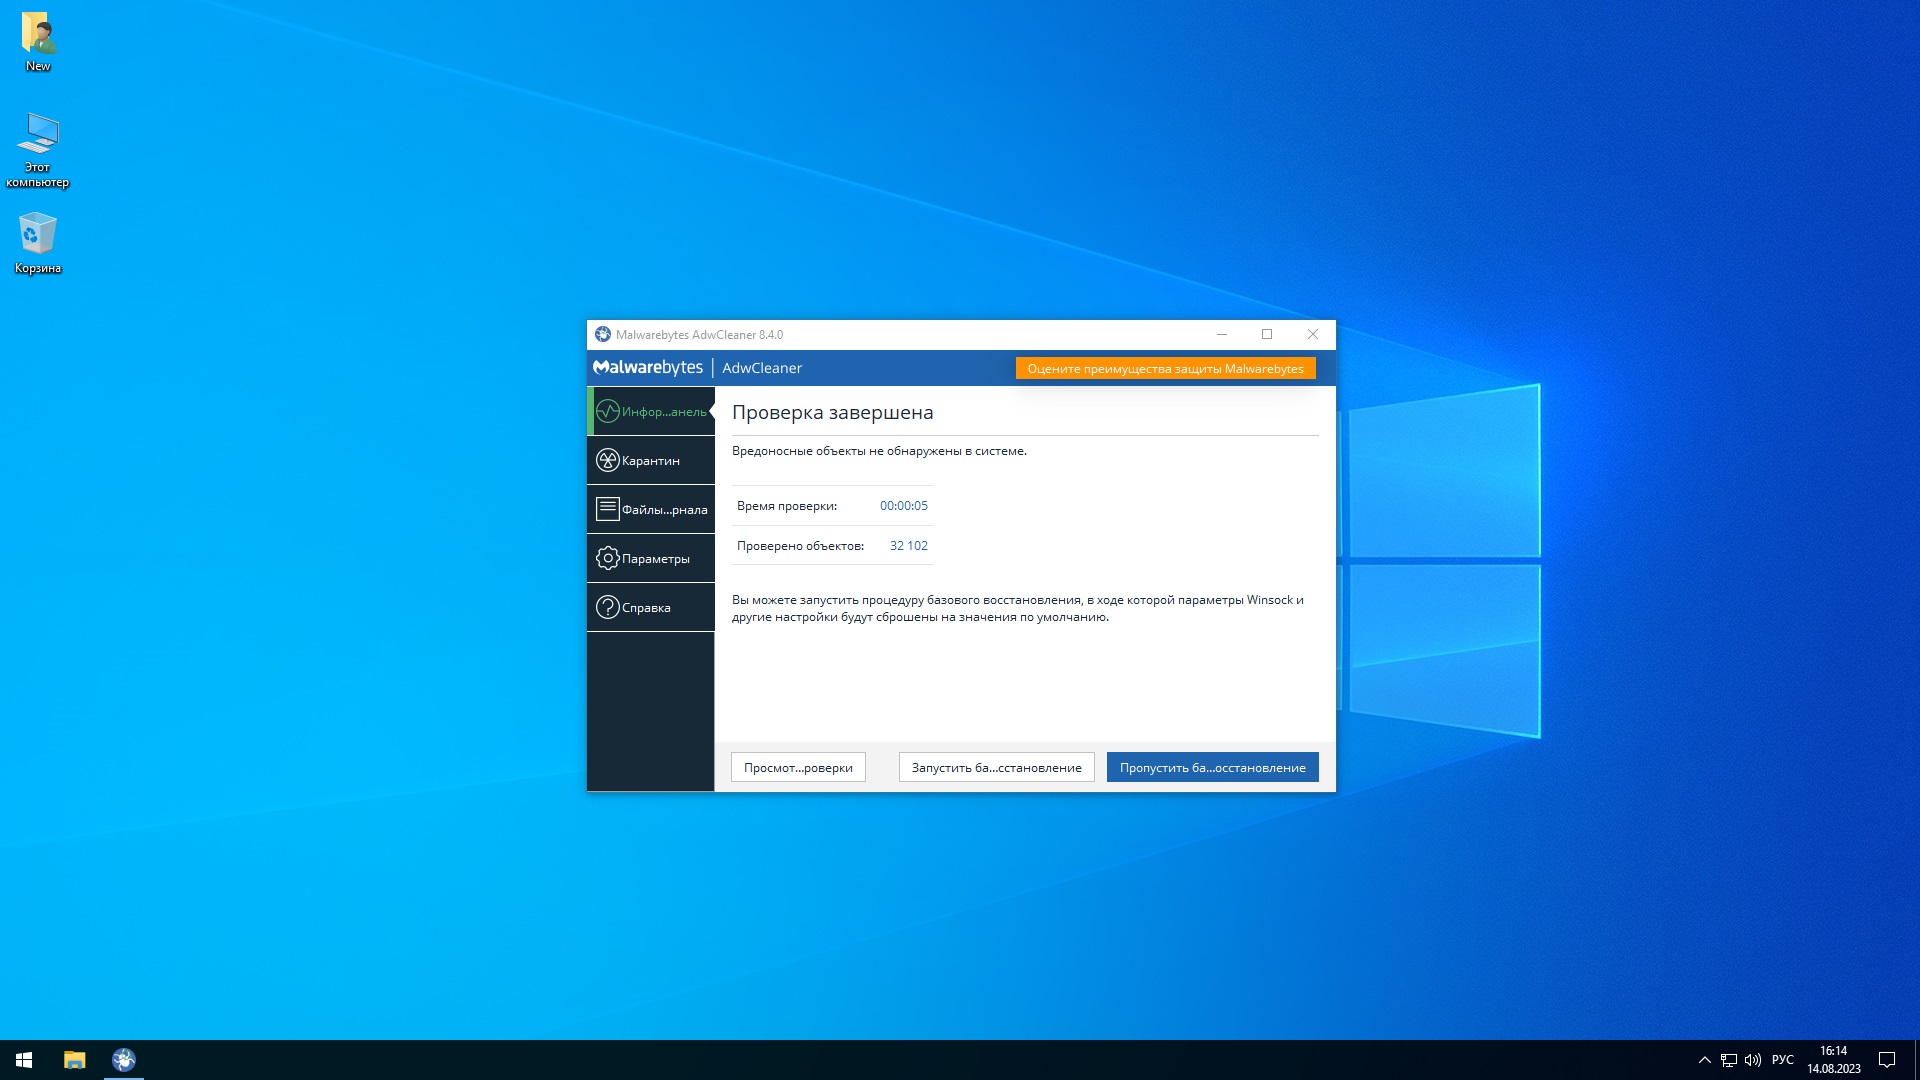Viewport: 1920px width, 1080px height.
Task: Click the volume speaker tray icon
Action: tap(1753, 1060)
